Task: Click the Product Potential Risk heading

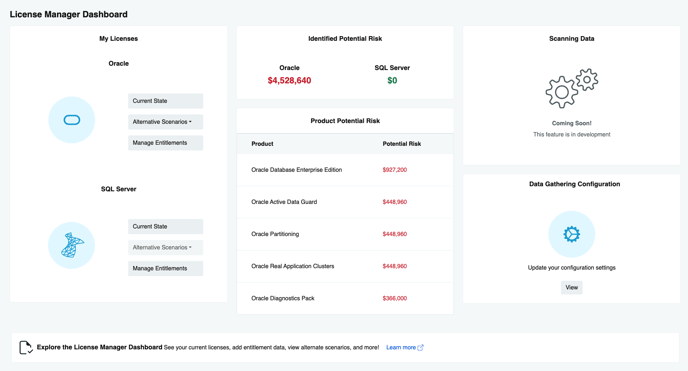Action: tap(345, 121)
